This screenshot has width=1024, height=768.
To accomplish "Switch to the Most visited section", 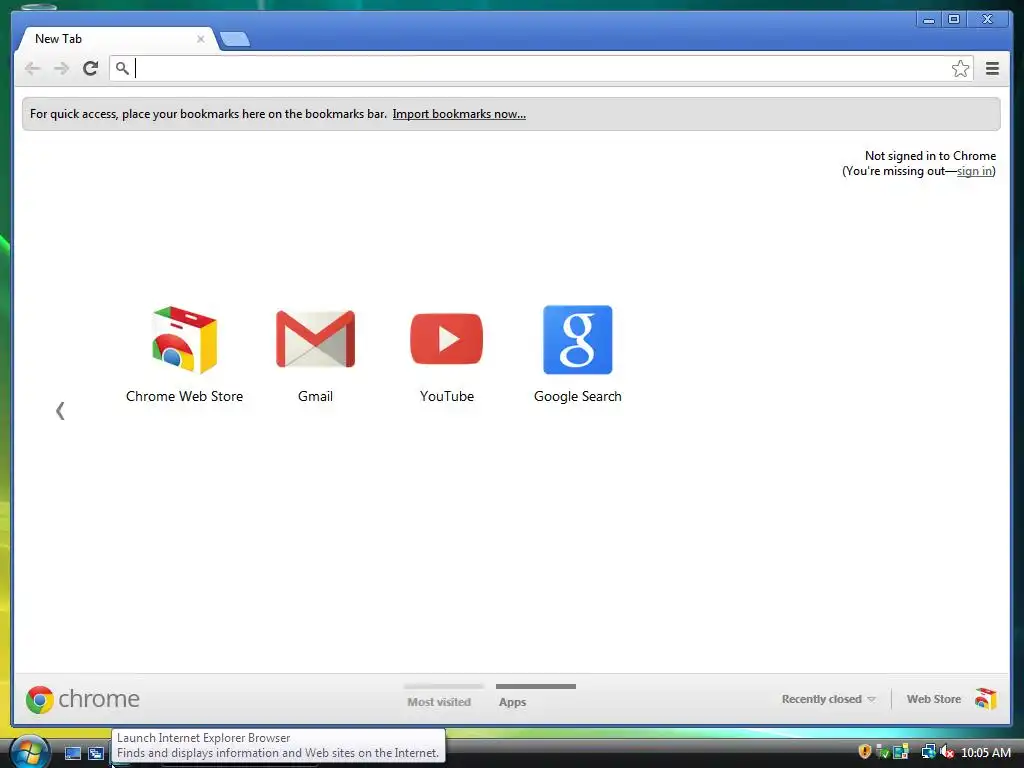I will coord(439,702).
